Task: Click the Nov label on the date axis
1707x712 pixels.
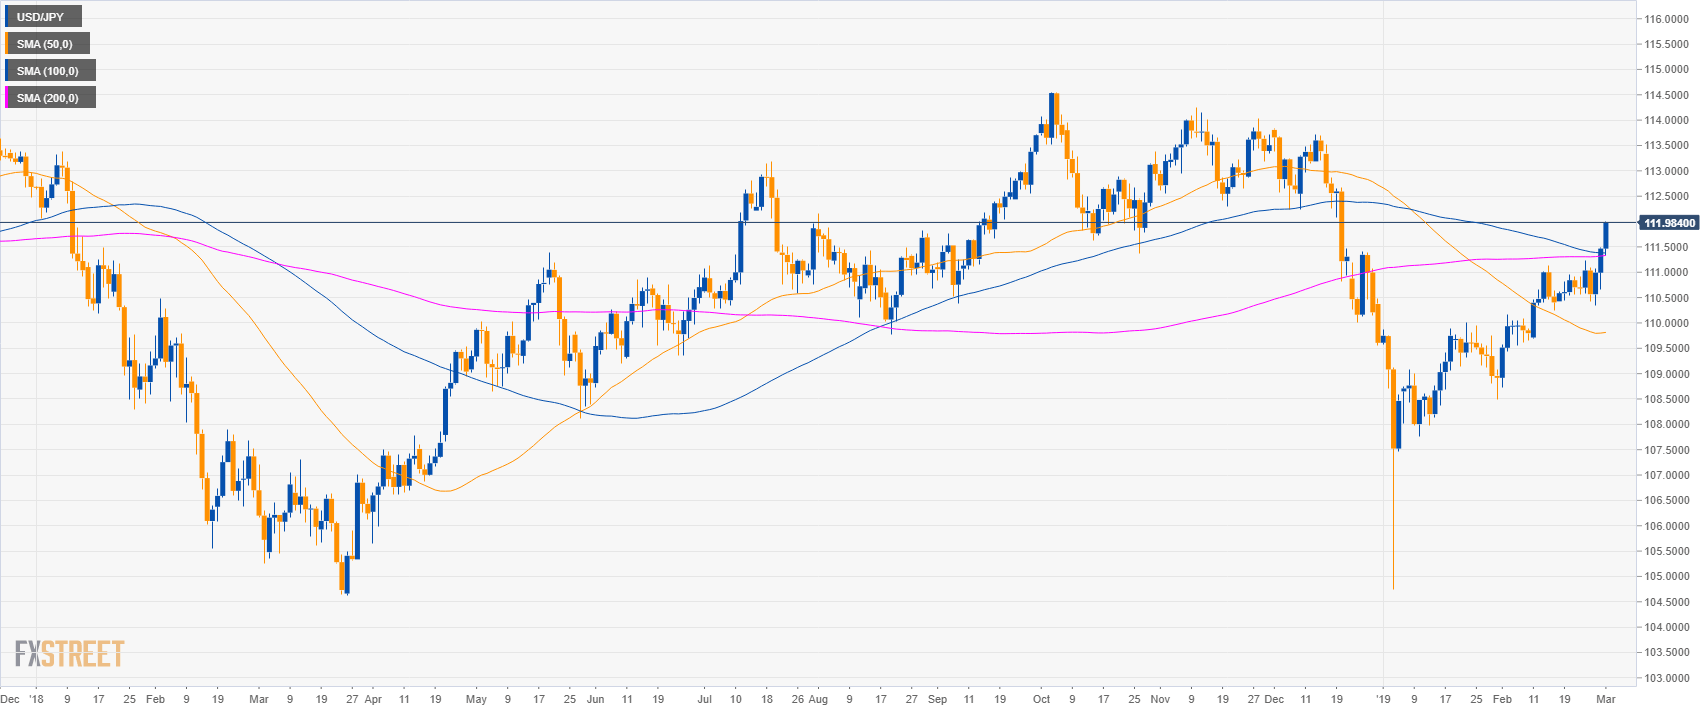Action: pos(1159,699)
